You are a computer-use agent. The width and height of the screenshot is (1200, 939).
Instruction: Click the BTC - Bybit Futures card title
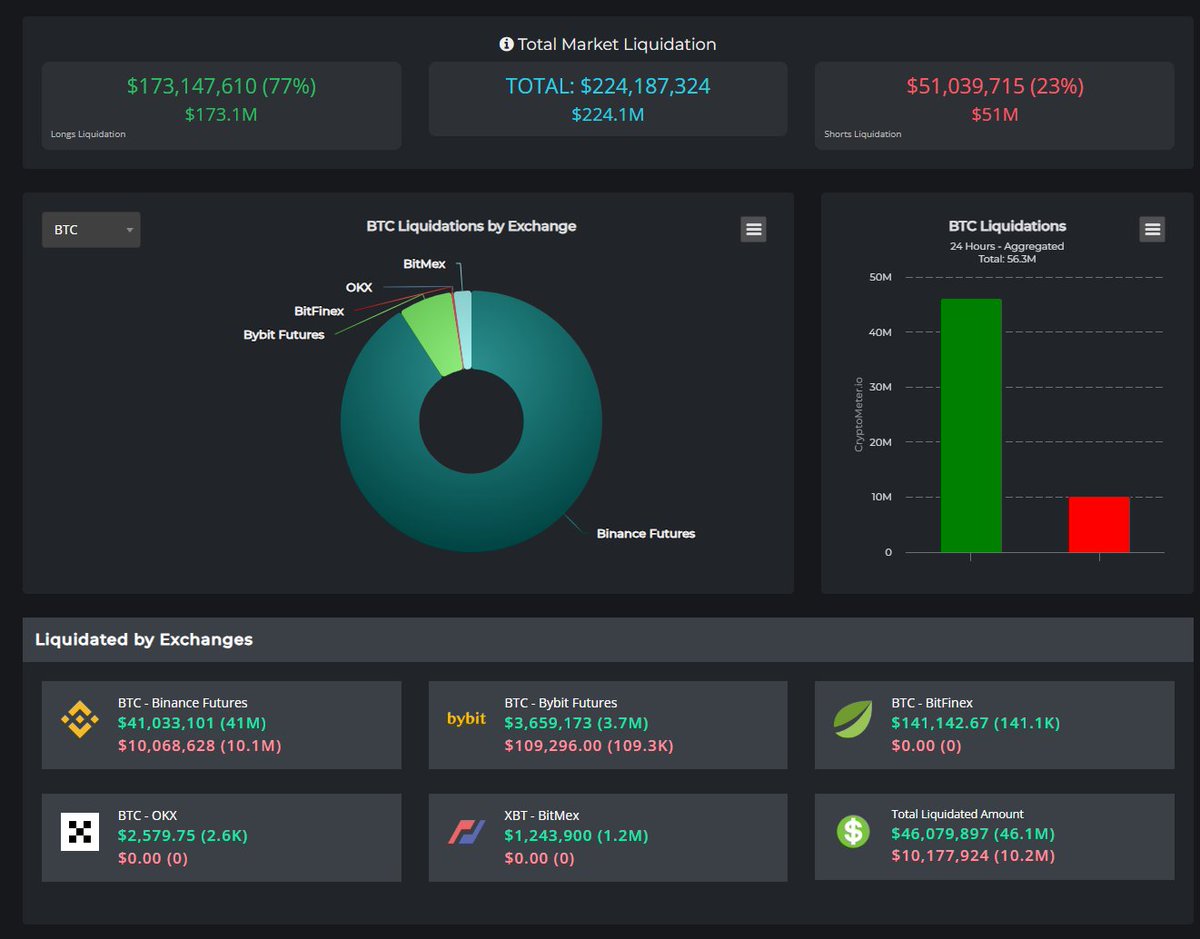tap(561, 703)
